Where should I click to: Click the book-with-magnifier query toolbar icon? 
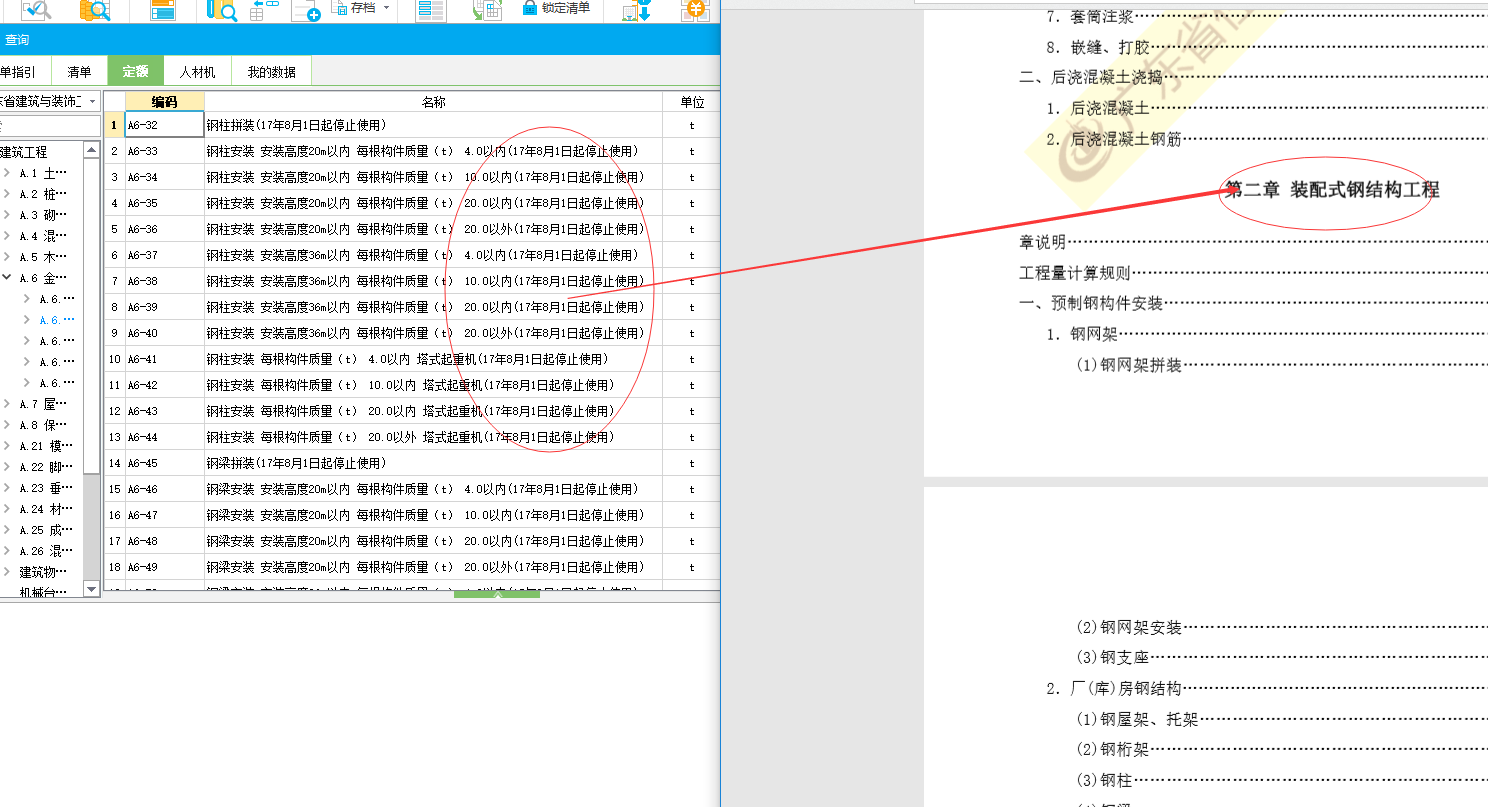click(x=221, y=10)
